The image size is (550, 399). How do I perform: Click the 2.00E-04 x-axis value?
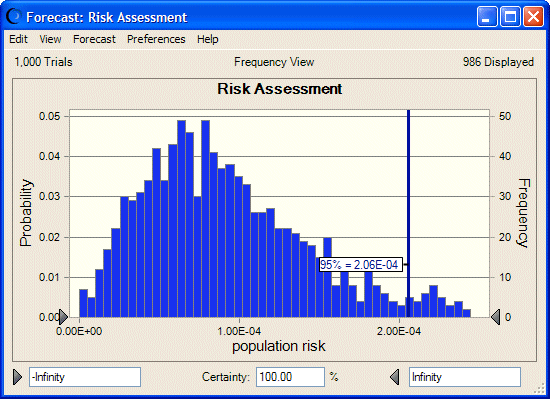[399, 331]
